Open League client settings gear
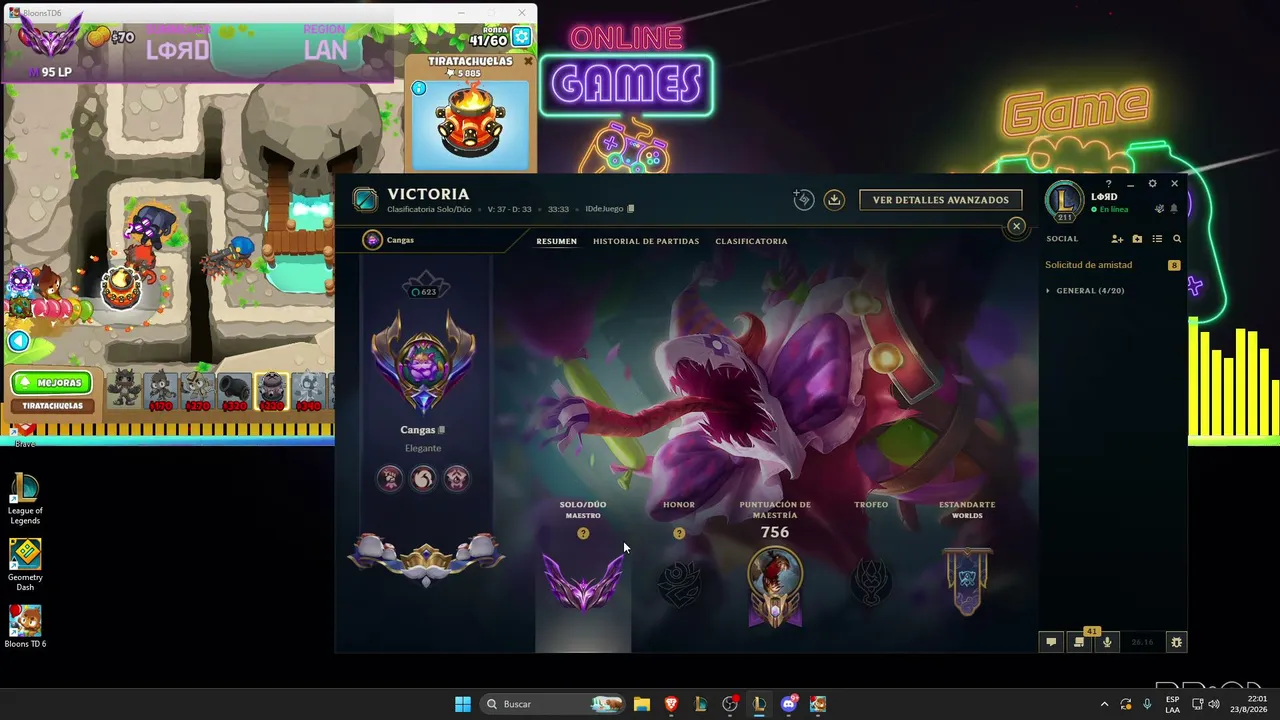1280x720 pixels. tap(1152, 184)
